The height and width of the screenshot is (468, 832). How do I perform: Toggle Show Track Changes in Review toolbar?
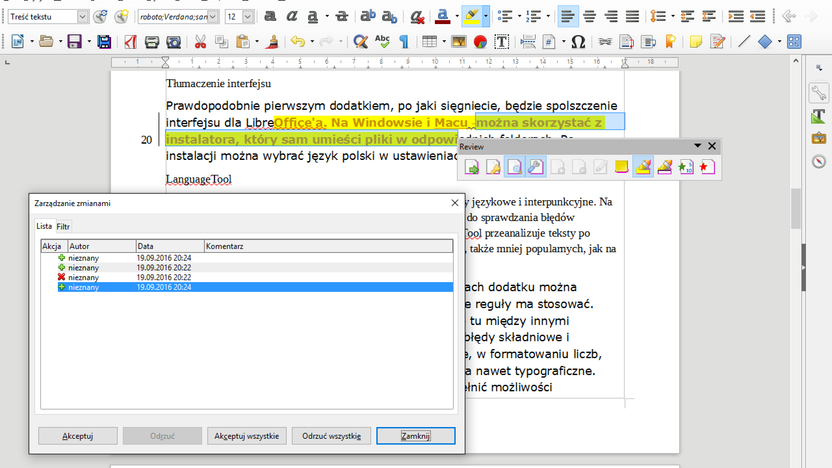(x=514, y=167)
